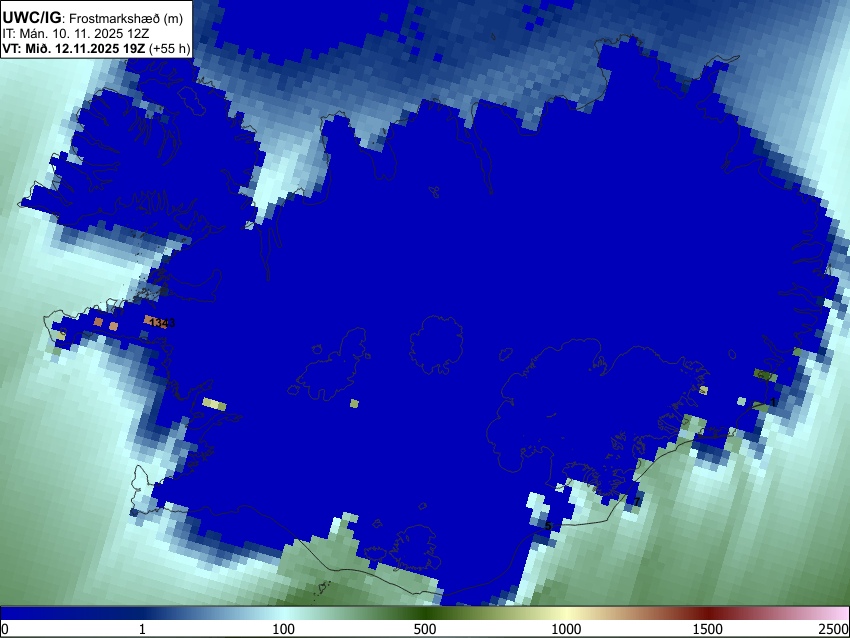Click the 'UWC/IG: Frostmarkshæð (m)' title text

point(93,18)
